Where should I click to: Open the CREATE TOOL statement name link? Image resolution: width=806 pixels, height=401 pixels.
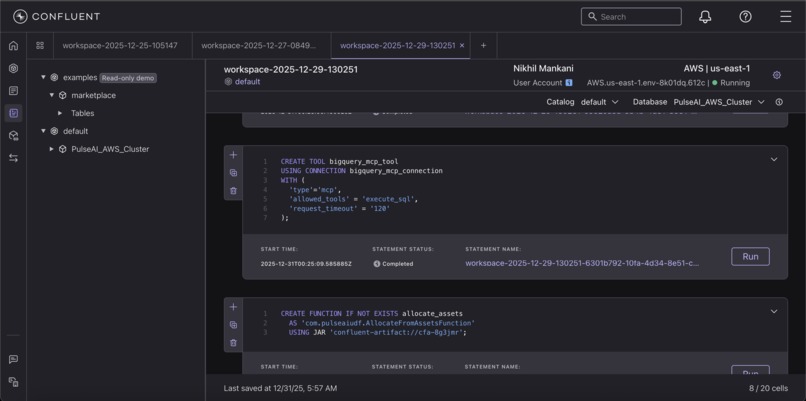pos(582,263)
